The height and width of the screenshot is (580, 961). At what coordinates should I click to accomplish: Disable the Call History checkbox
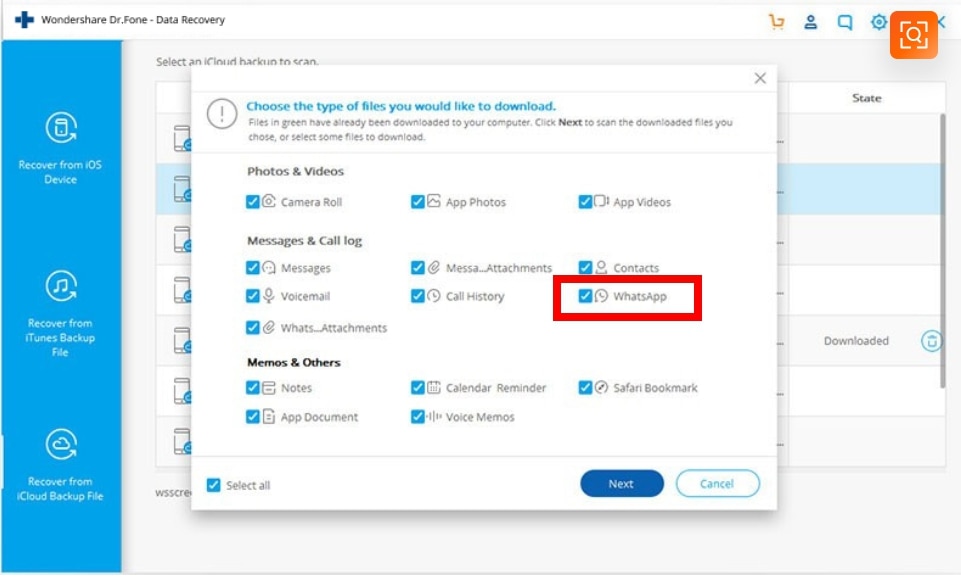tap(418, 296)
